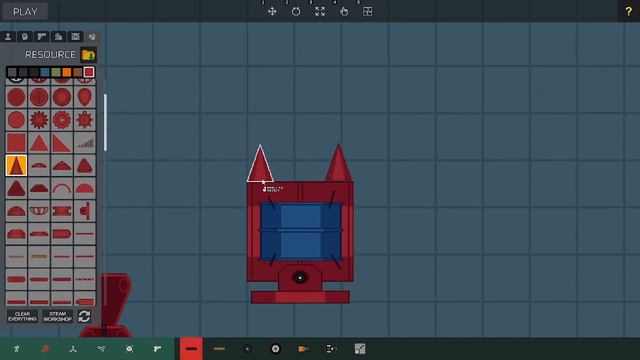Select the Rotate tool in top toolbar
Image resolution: width=640 pixels, height=360 pixels.
pos(296,11)
